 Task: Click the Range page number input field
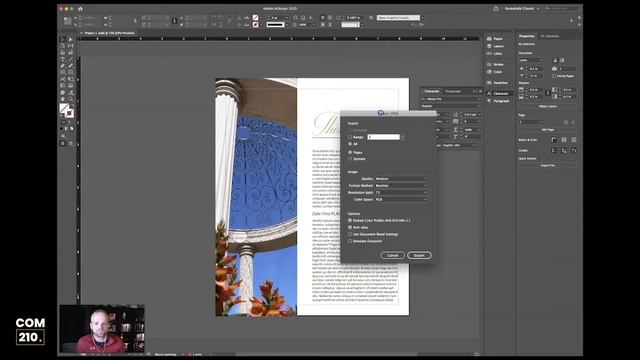pyautogui.click(x=383, y=137)
